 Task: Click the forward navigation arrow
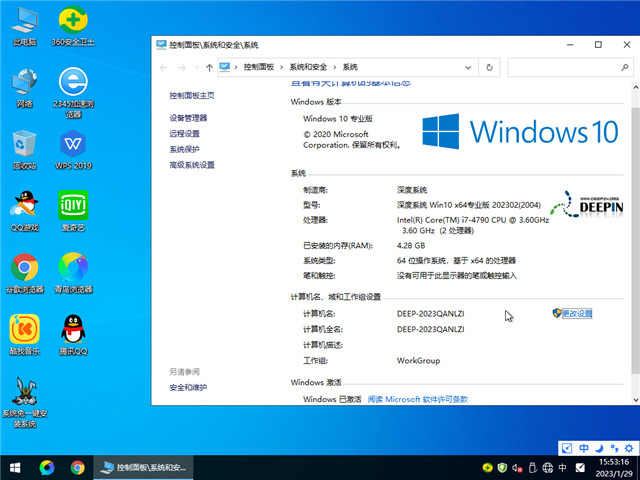(x=182, y=67)
